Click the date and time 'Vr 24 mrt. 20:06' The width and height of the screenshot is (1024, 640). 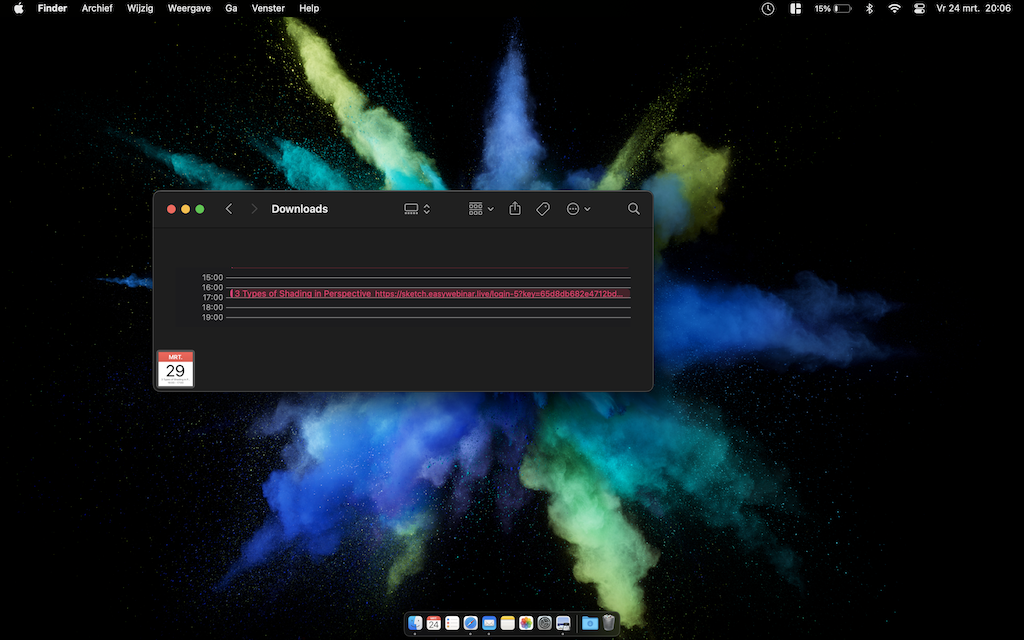(x=973, y=8)
